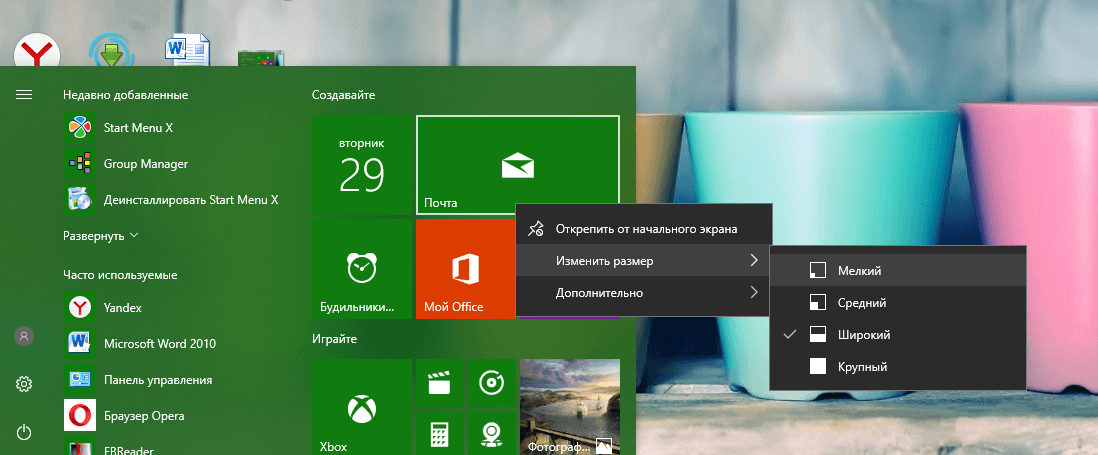Choose Открепить от начального экрана
The image size is (1098, 455).
(x=644, y=229)
